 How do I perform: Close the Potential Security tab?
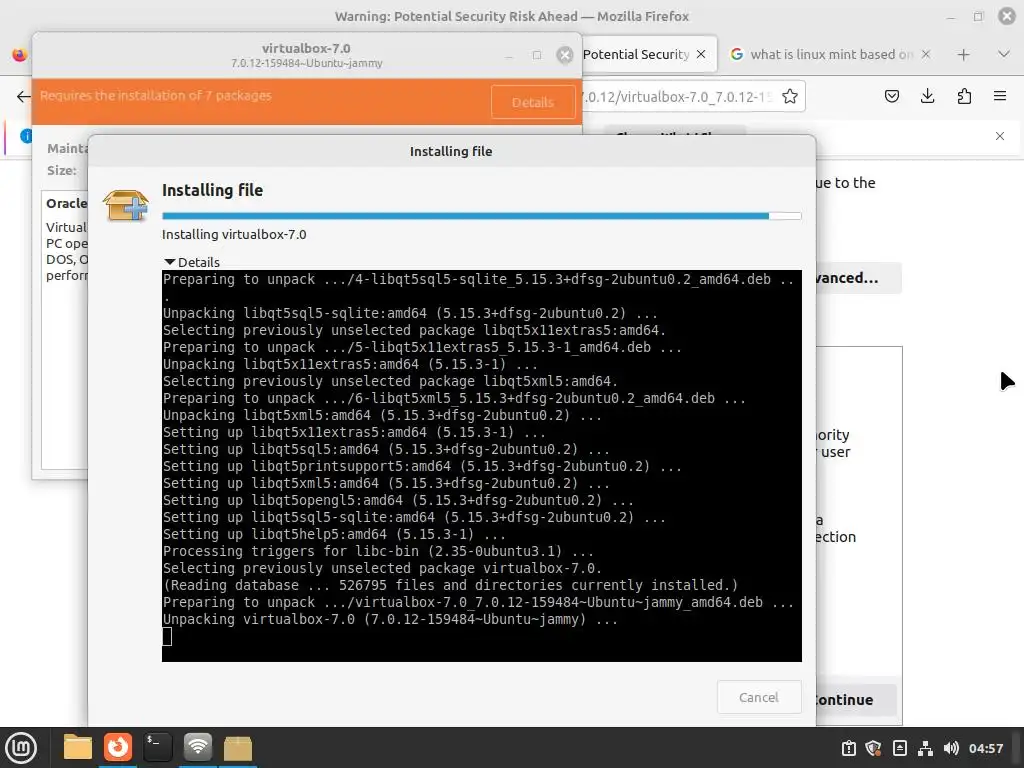[701, 54]
